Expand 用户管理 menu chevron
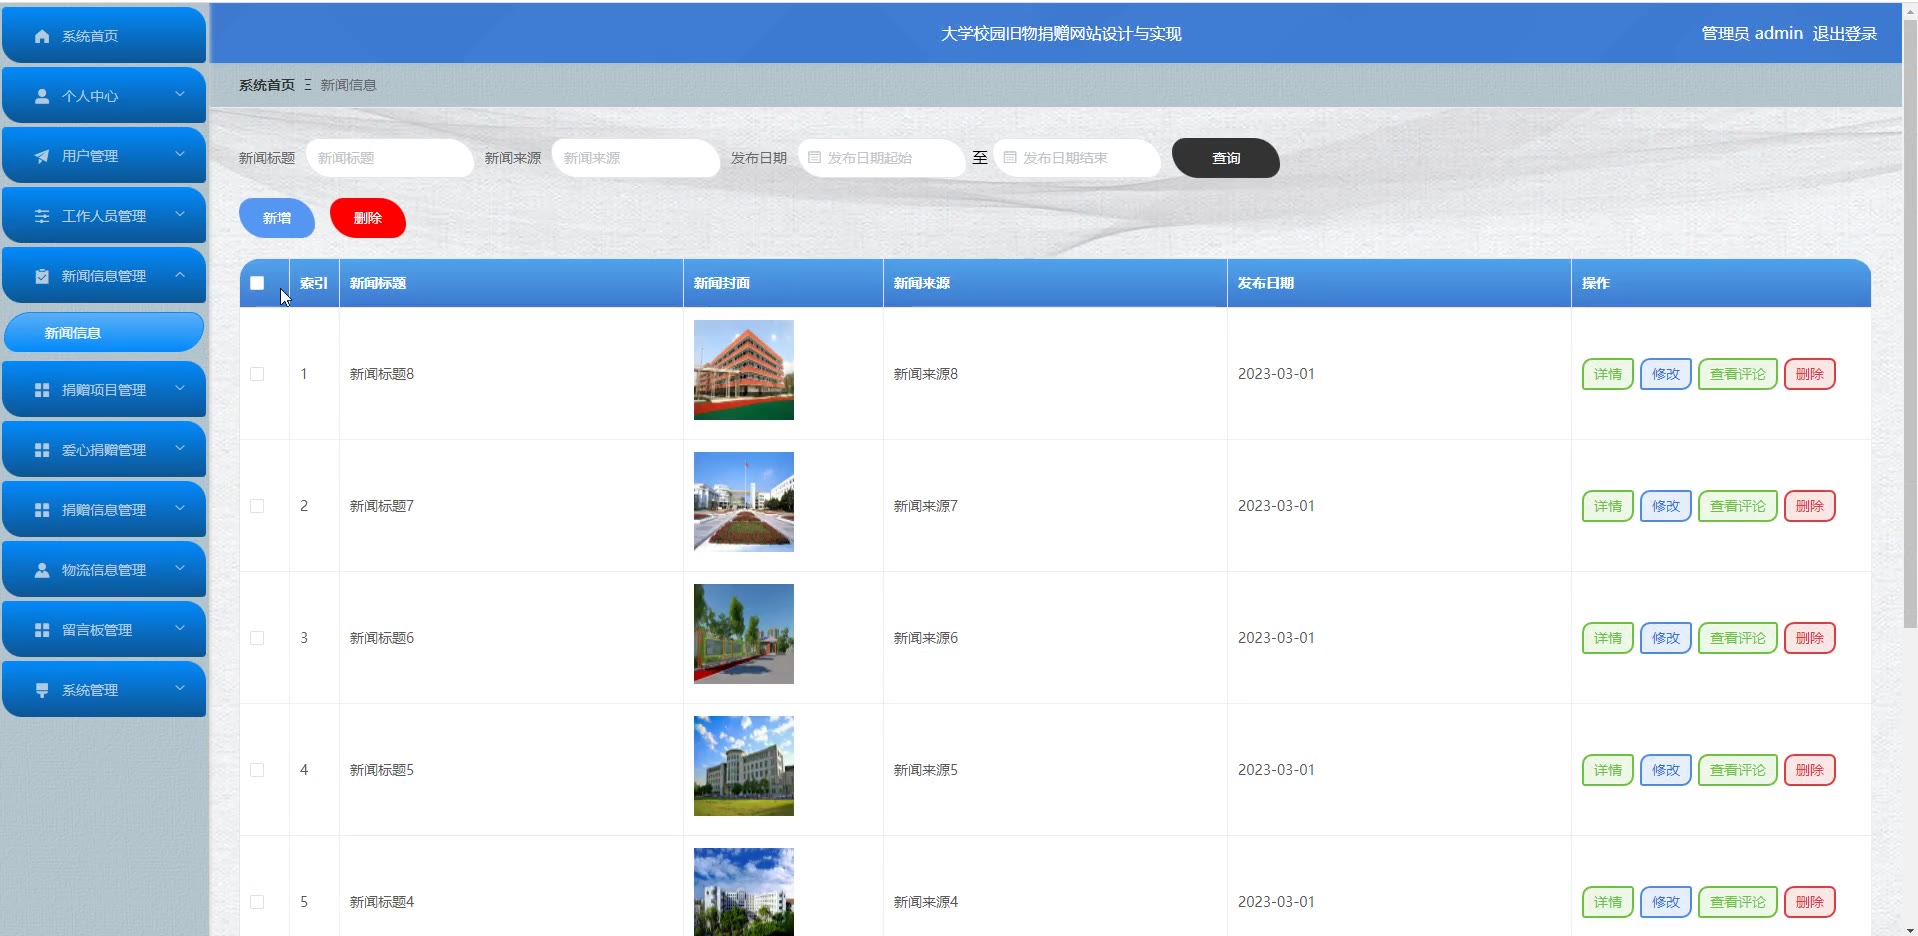The width and height of the screenshot is (1918, 936). click(180, 154)
